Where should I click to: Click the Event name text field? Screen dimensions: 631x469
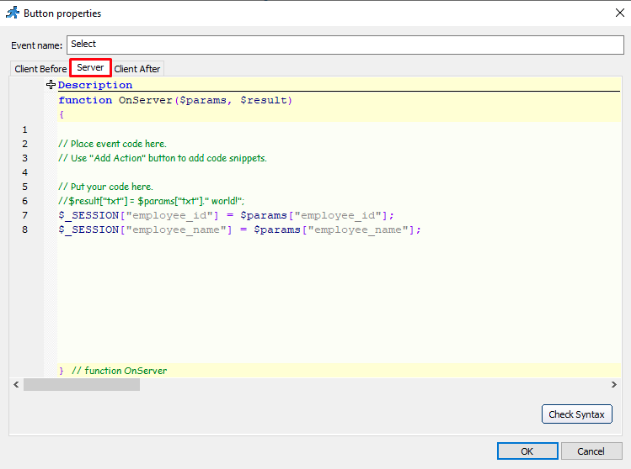pos(345,45)
